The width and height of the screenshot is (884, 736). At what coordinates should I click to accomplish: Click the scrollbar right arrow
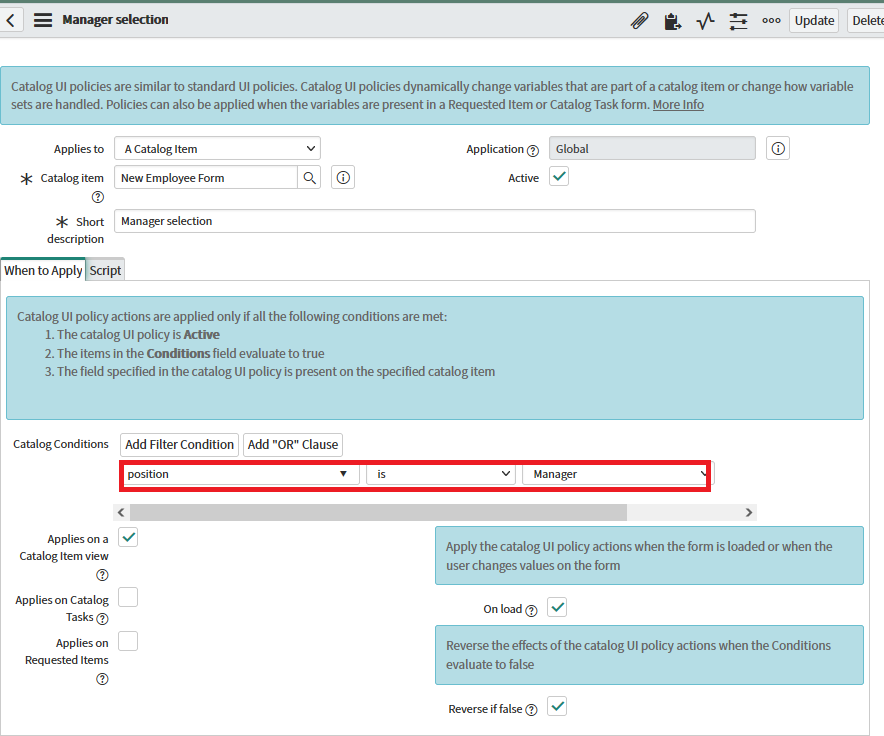(749, 512)
